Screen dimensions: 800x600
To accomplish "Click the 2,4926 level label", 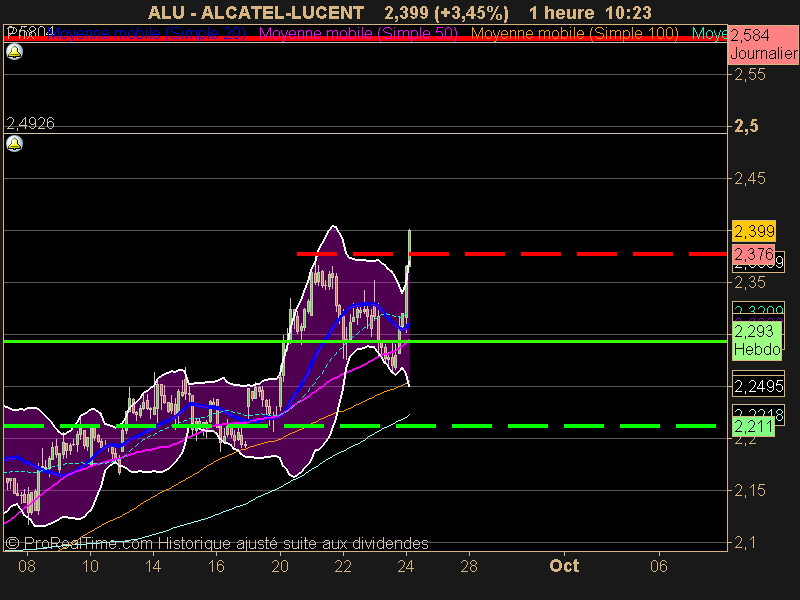I will click(x=31, y=123).
